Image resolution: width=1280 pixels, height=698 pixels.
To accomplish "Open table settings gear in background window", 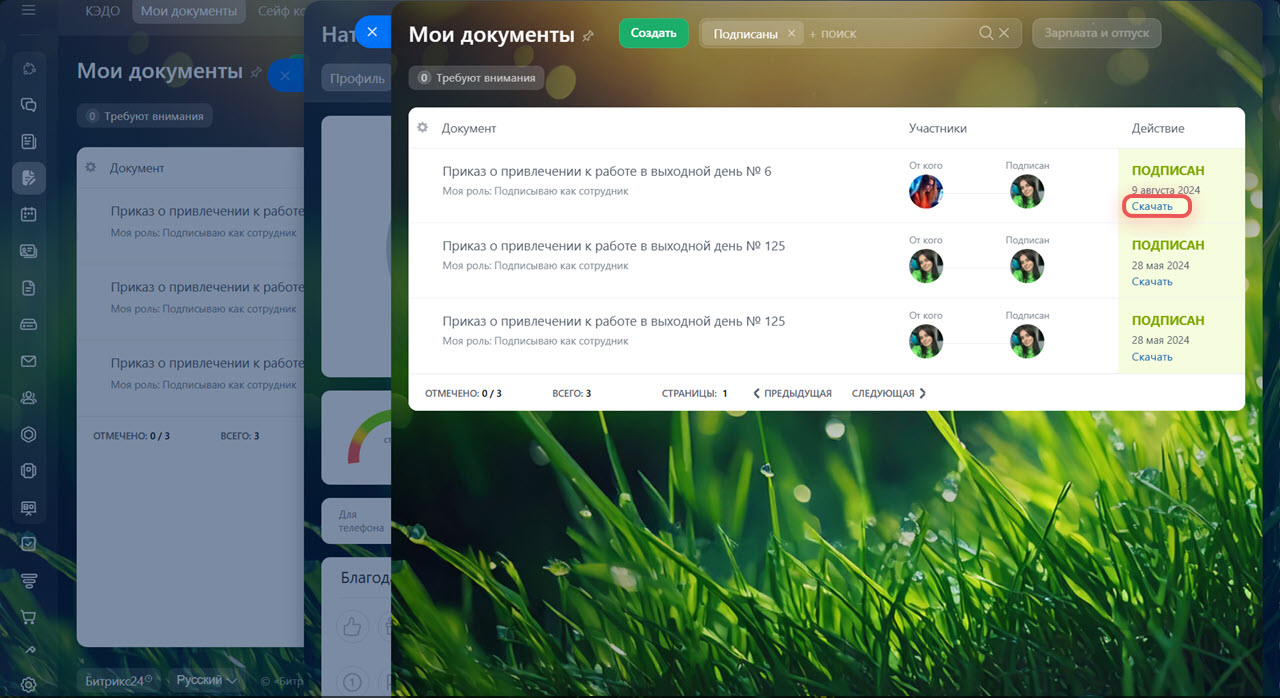I will click(x=91, y=167).
